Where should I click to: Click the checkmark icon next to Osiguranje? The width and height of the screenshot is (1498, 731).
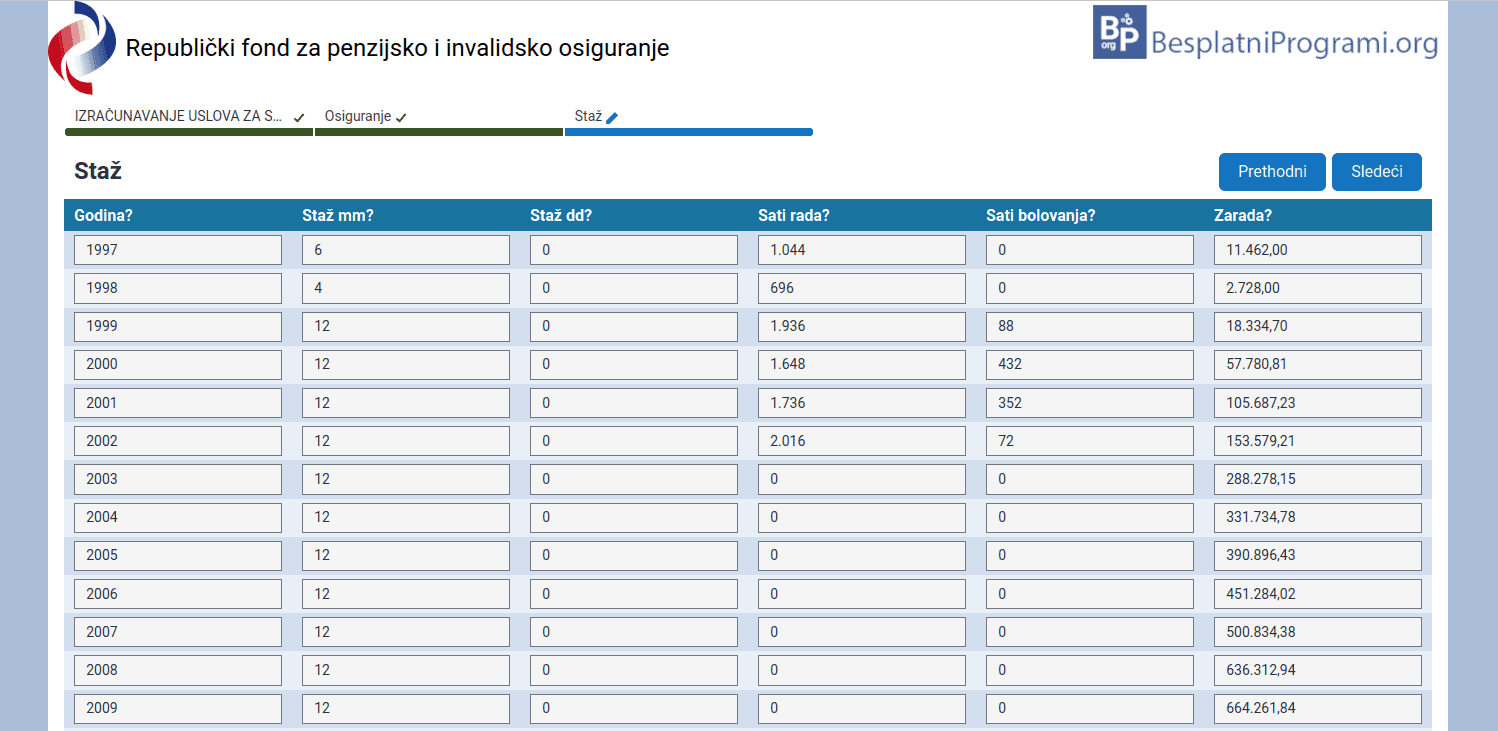[x=401, y=117]
